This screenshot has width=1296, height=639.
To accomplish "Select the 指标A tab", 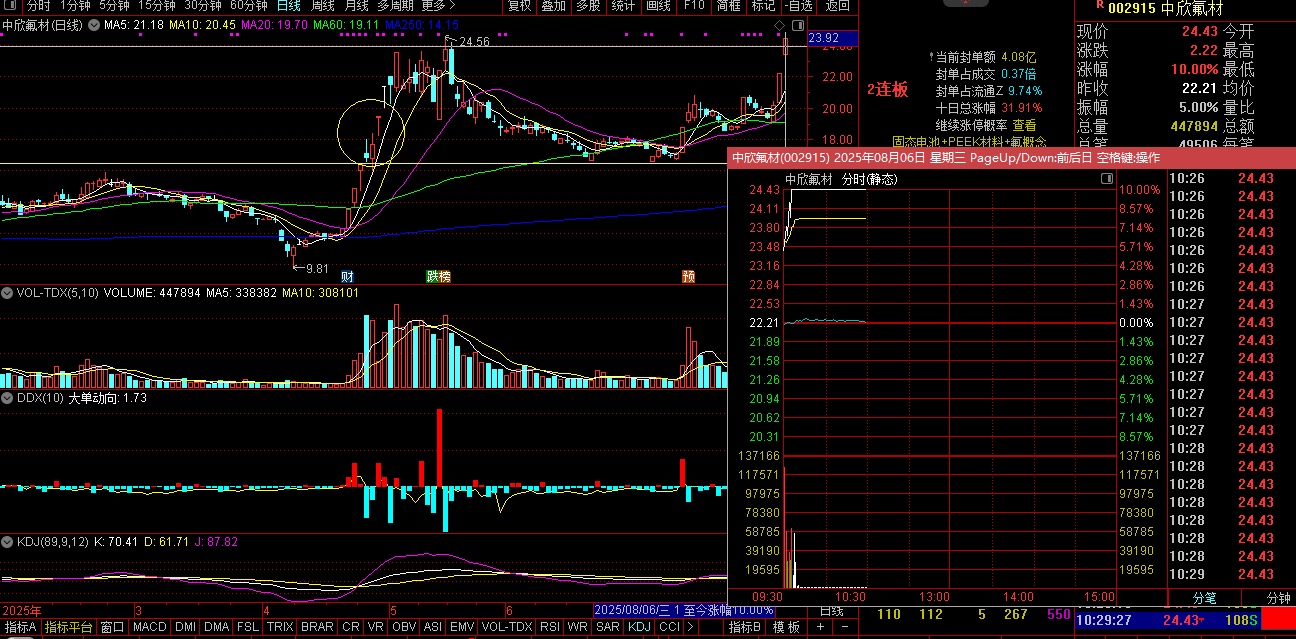I will tap(20, 627).
